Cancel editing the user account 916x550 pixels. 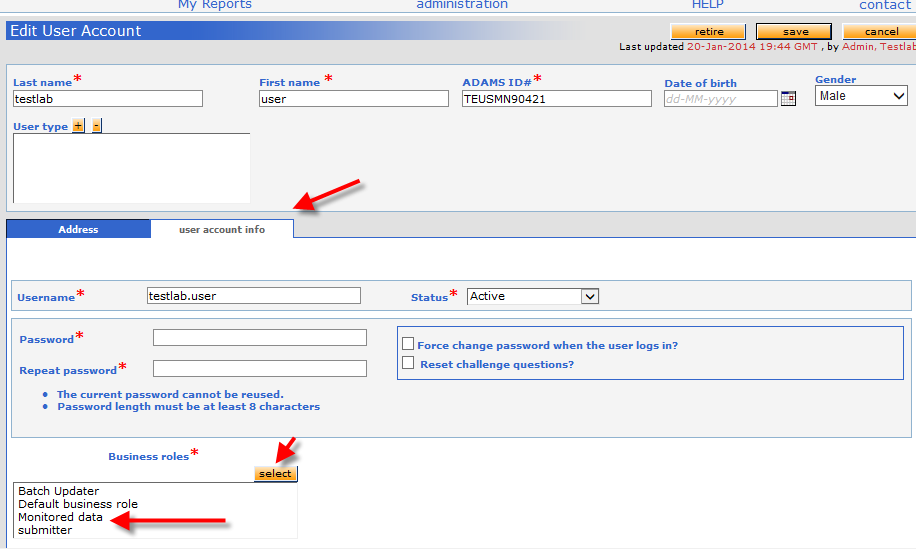(x=880, y=32)
